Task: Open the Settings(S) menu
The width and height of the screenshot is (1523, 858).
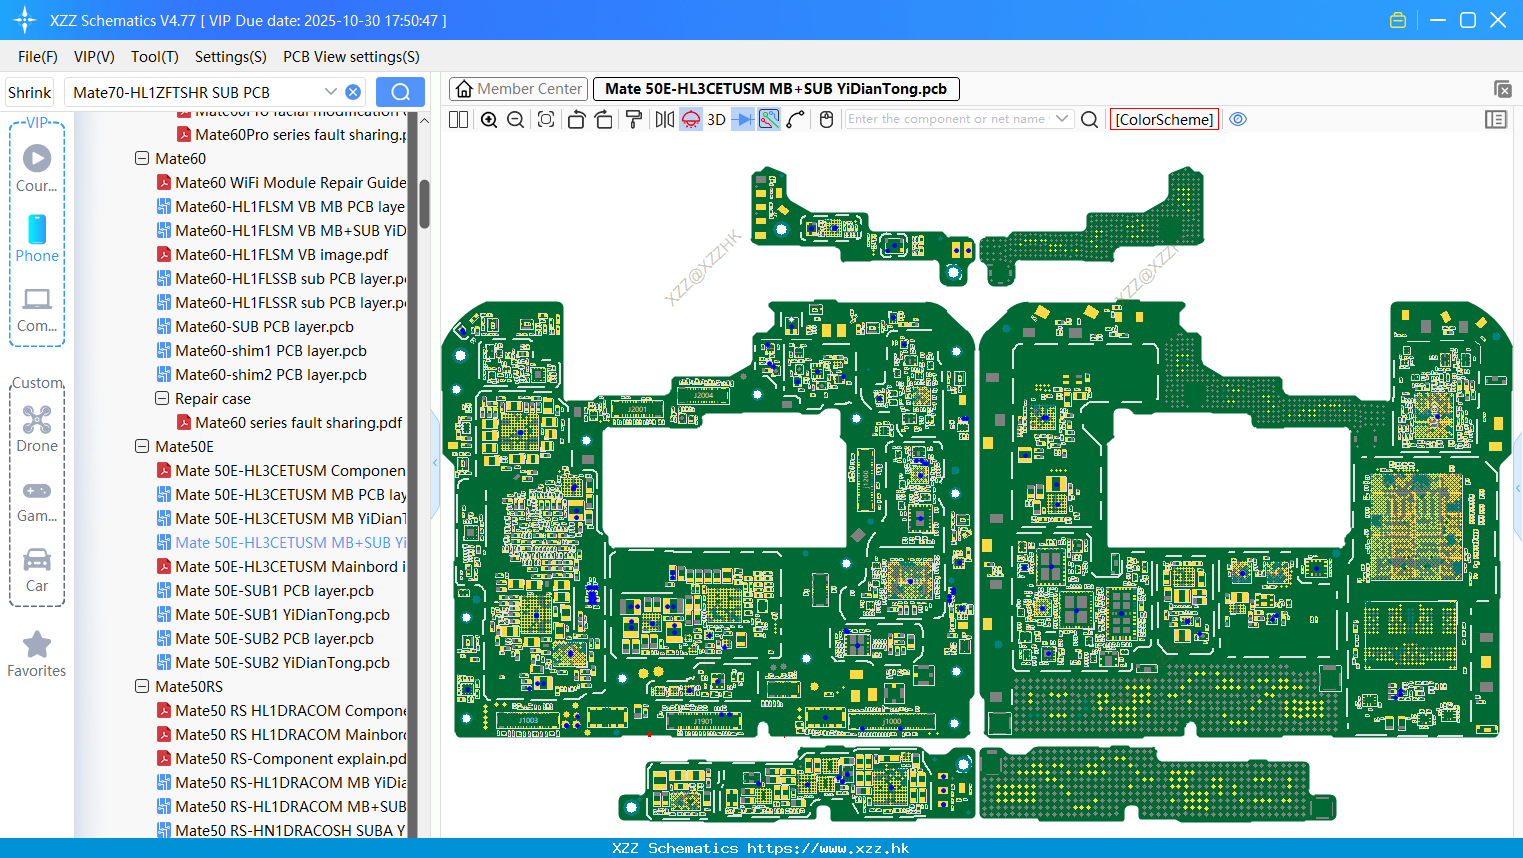Action: 231,57
